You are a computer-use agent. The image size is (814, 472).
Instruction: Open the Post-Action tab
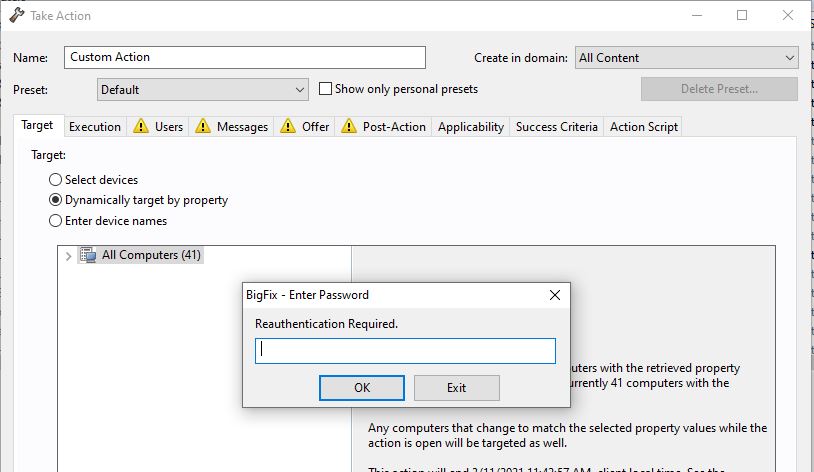[x=384, y=127]
